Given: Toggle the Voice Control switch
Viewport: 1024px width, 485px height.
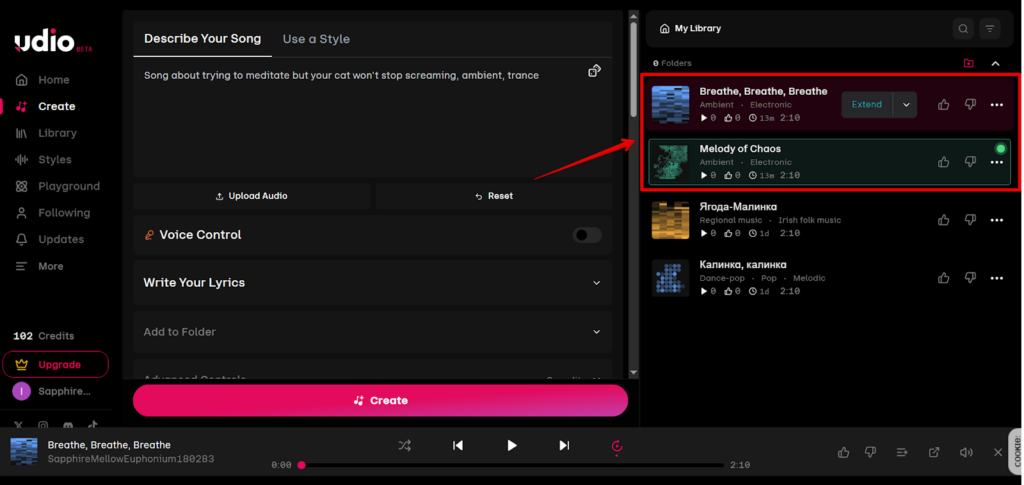Looking at the screenshot, I should (x=587, y=235).
